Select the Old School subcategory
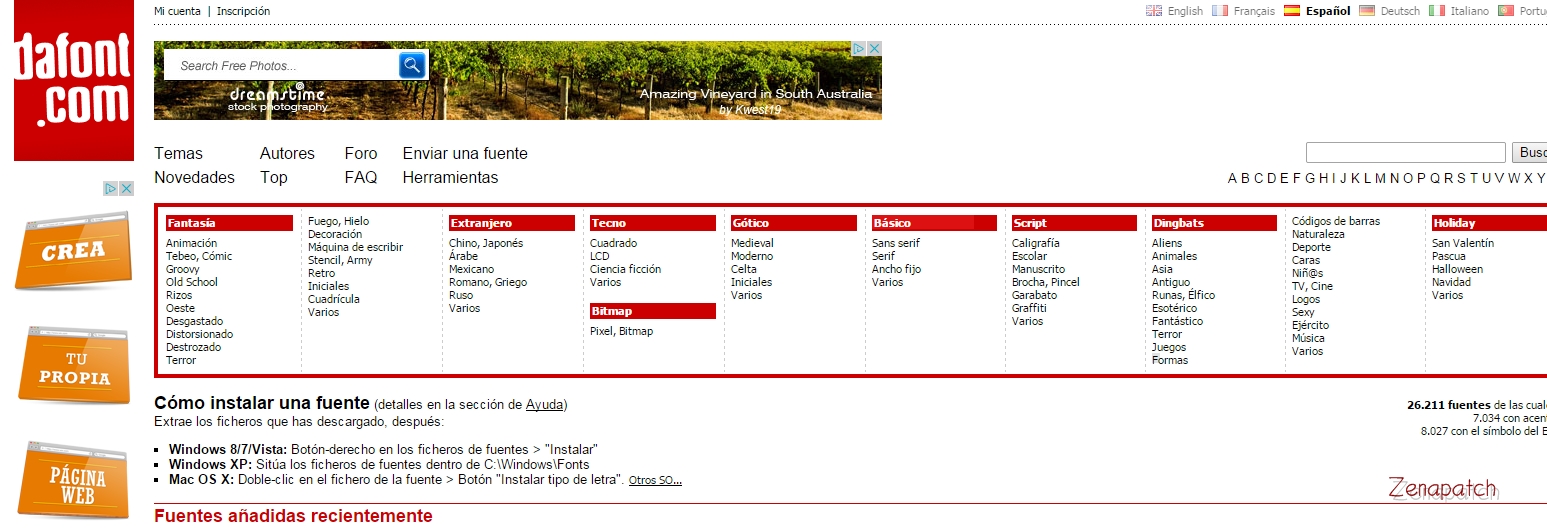The width and height of the screenshot is (1547, 528). coord(192,282)
